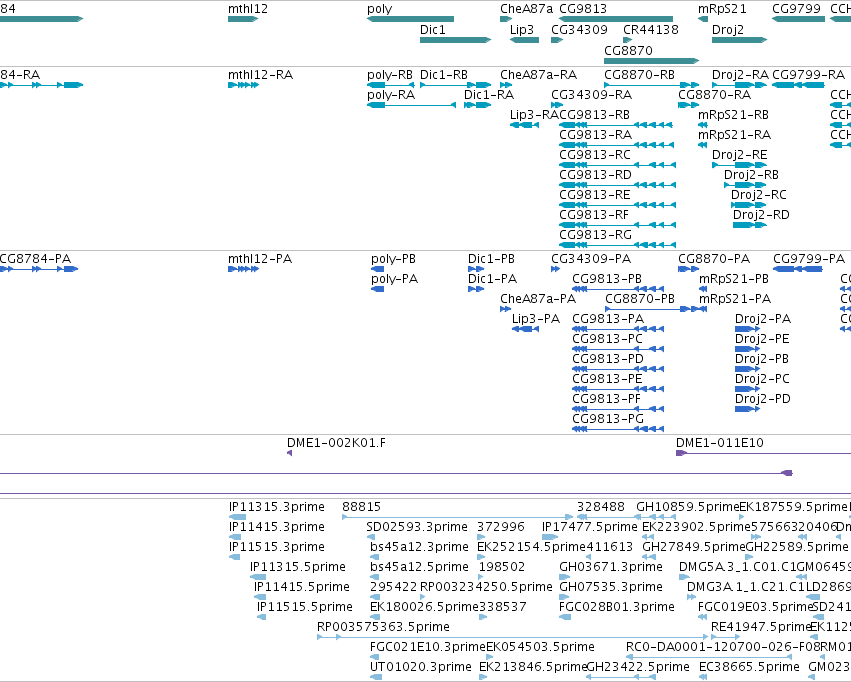Click the 'UT01020.3prime' EST label
The image size is (851, 682).
click(421, 667)
